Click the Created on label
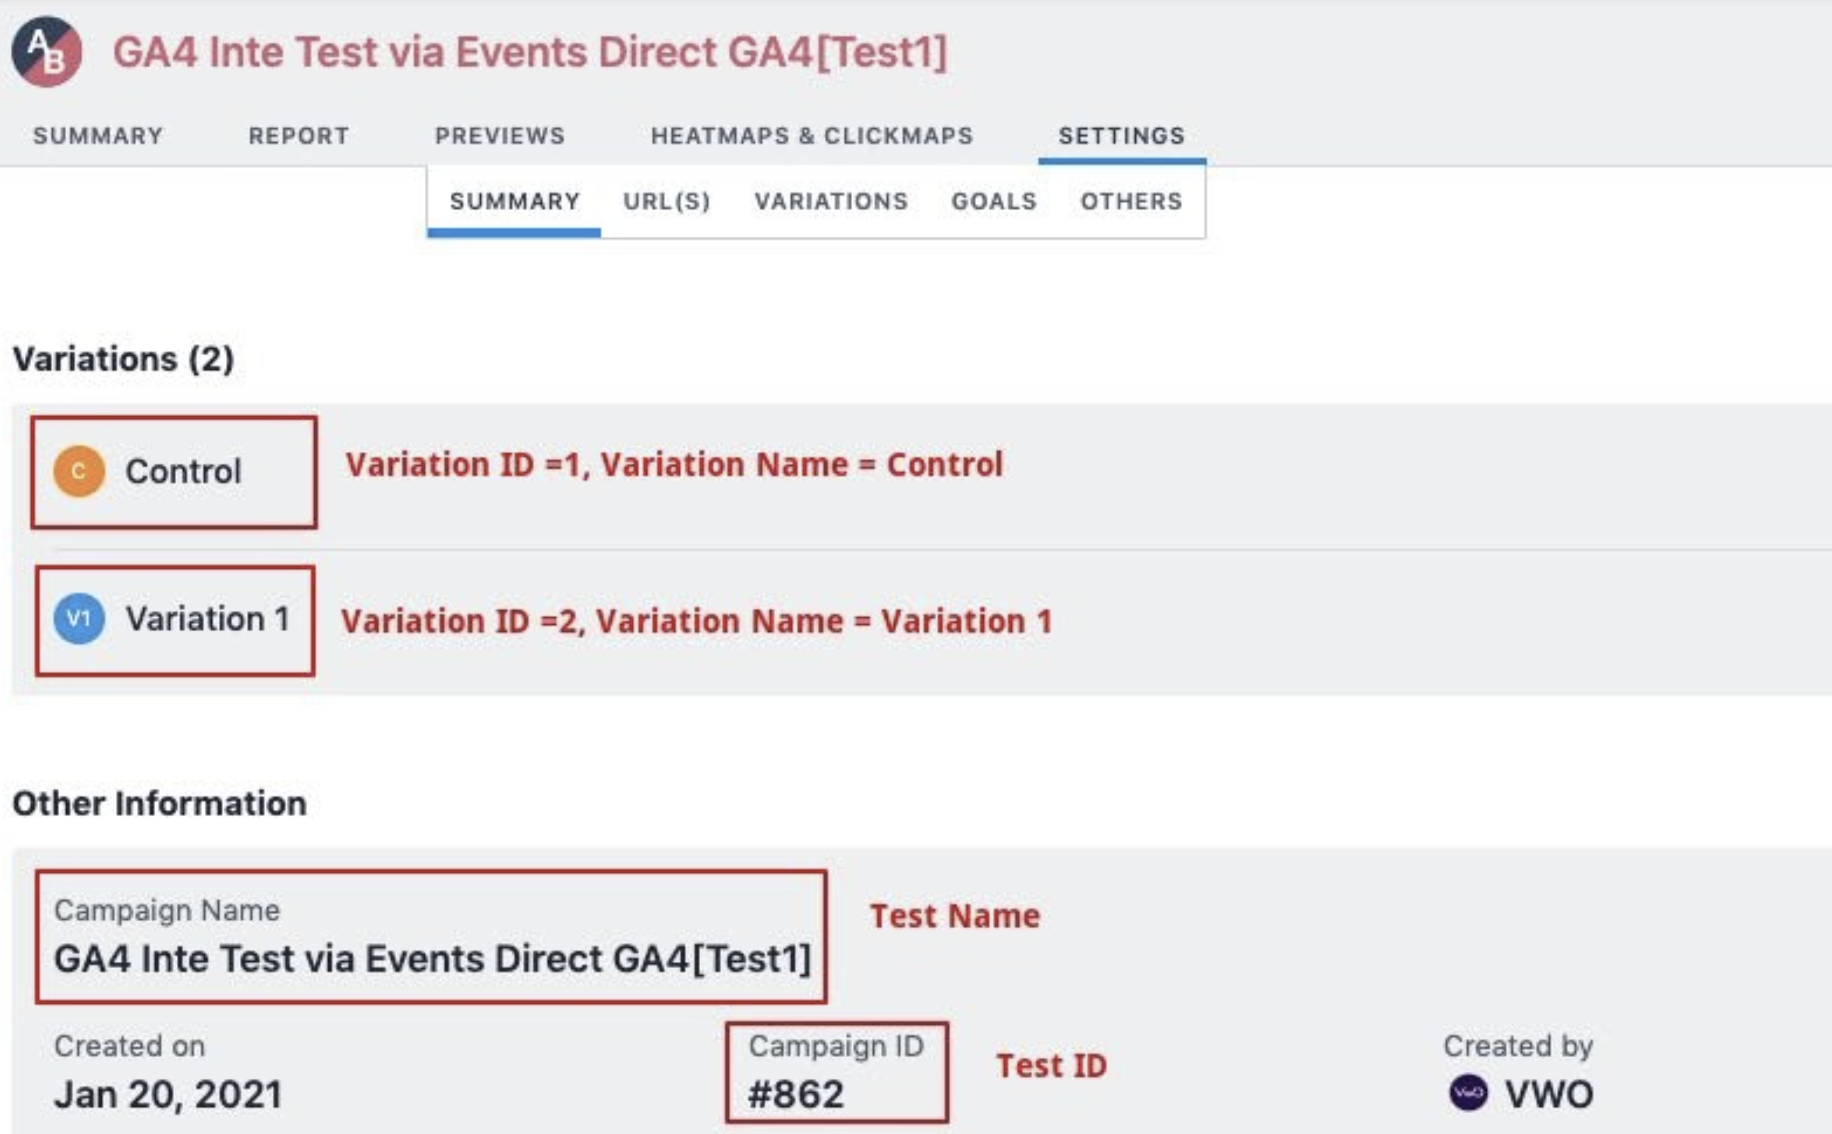 click(x=129, y=1046)
